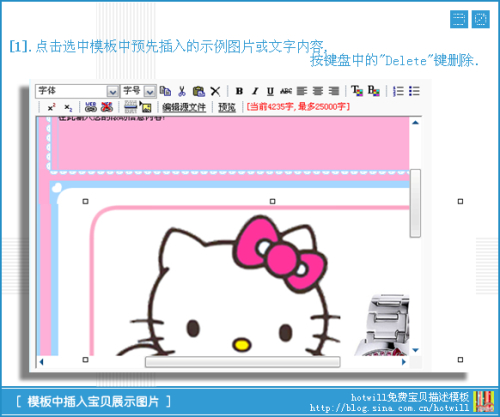
Task: Apply strikethrough with the ABC icon
Action: [x=286, y=91]
